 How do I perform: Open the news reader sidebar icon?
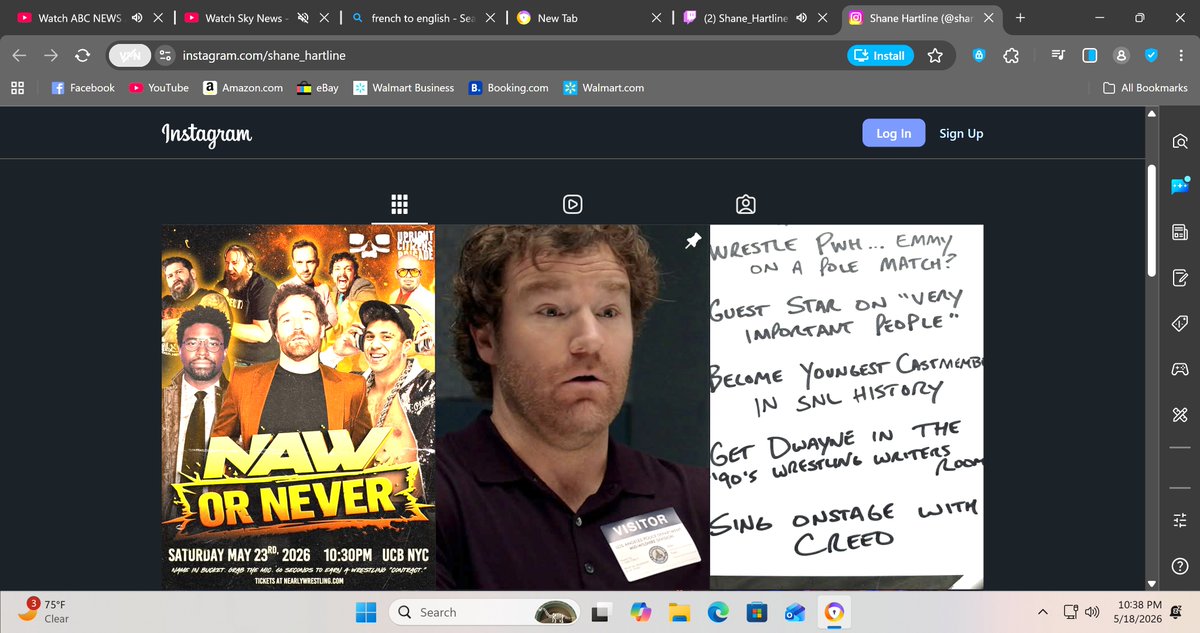click(1179, 233)
